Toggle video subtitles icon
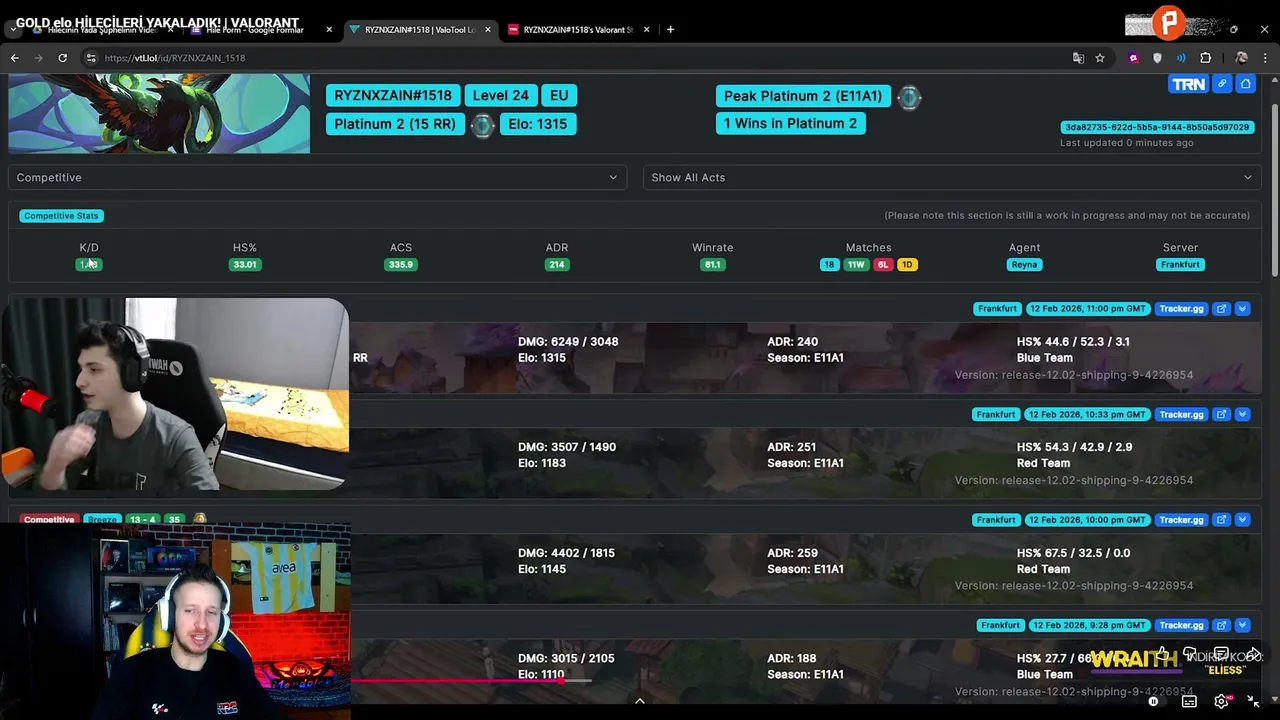Image resolution: width=1280 pixels, height=720 pixels. click(x=1189, y=702)
